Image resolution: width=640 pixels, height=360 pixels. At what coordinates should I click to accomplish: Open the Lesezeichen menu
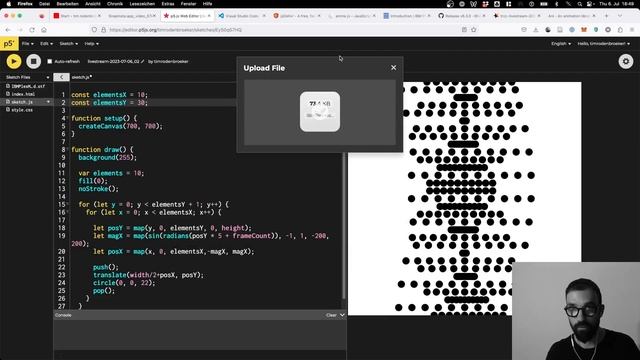(x=142, y=4)
